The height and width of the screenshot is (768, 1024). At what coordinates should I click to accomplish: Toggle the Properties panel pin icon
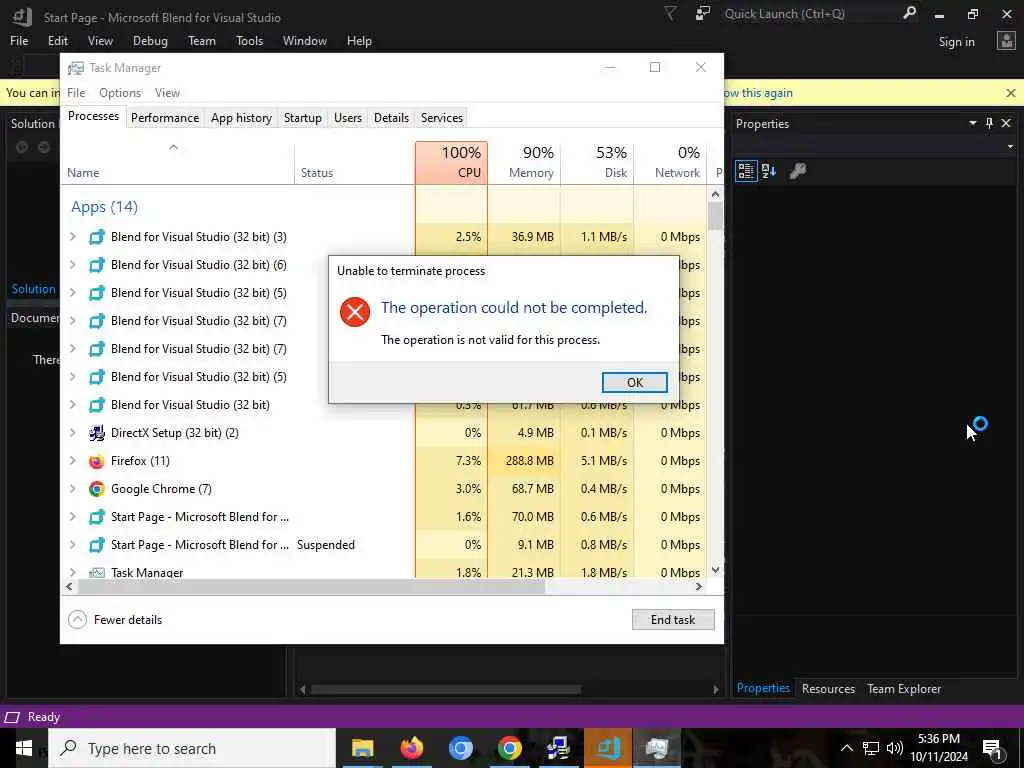989,123
